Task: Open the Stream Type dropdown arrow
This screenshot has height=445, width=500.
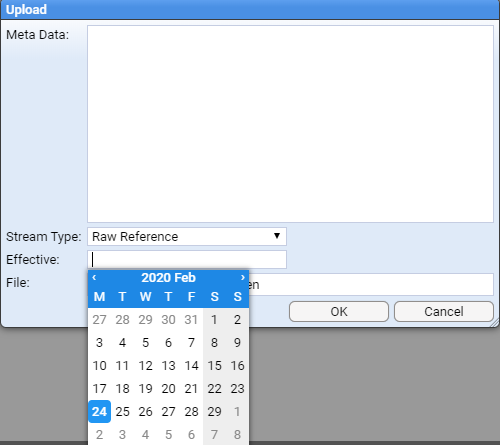Action: 277,236
